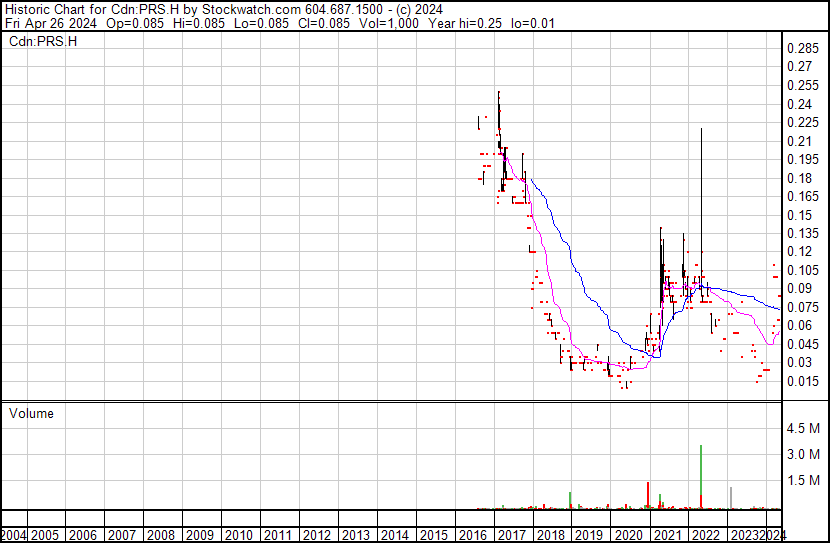Click the 2017 year label
The height and width of the screenshot is (543, 830).
tap(512, 535)
